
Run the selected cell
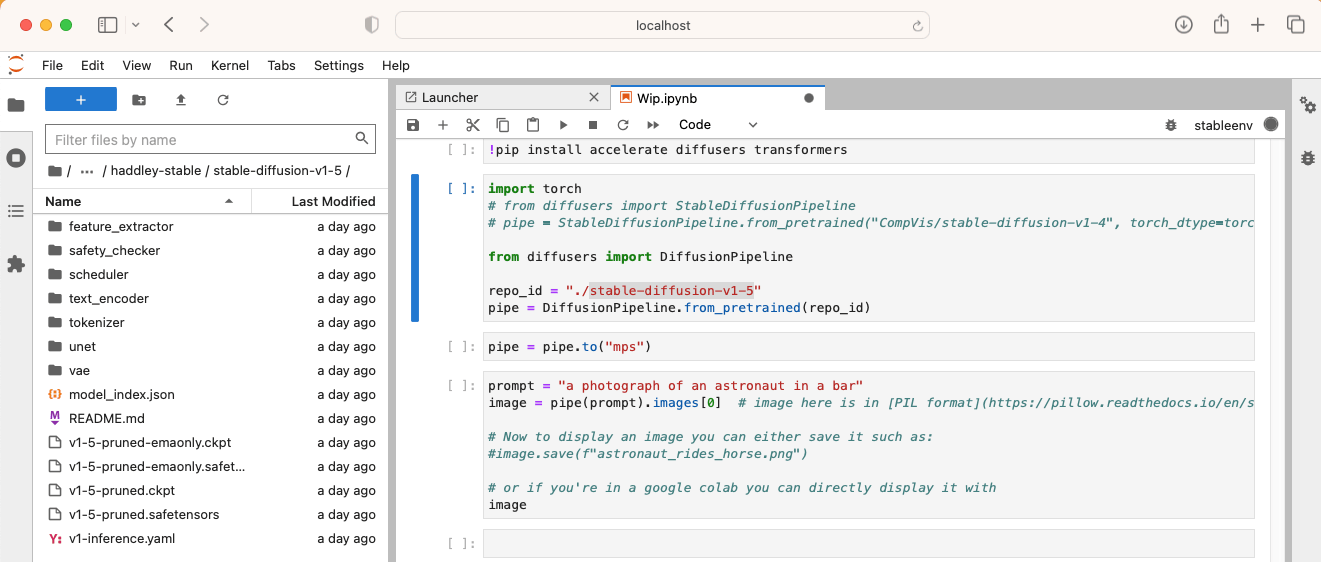563,125
